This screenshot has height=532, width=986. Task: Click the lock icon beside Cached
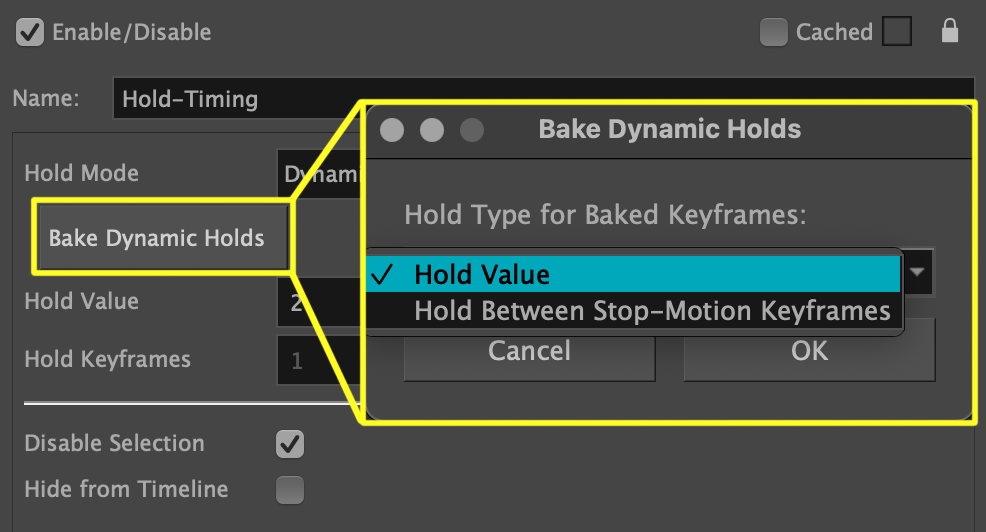click(x=949, y=32)
